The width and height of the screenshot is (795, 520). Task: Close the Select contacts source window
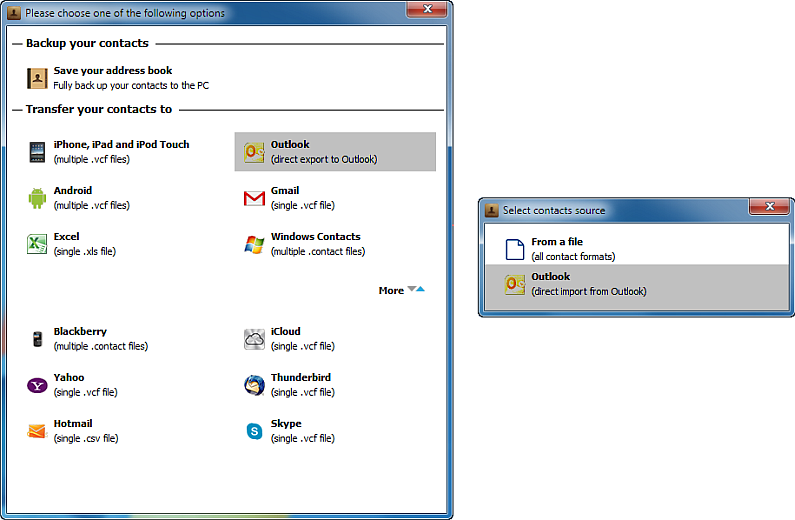pyautogui.click(x=769, y=206)
